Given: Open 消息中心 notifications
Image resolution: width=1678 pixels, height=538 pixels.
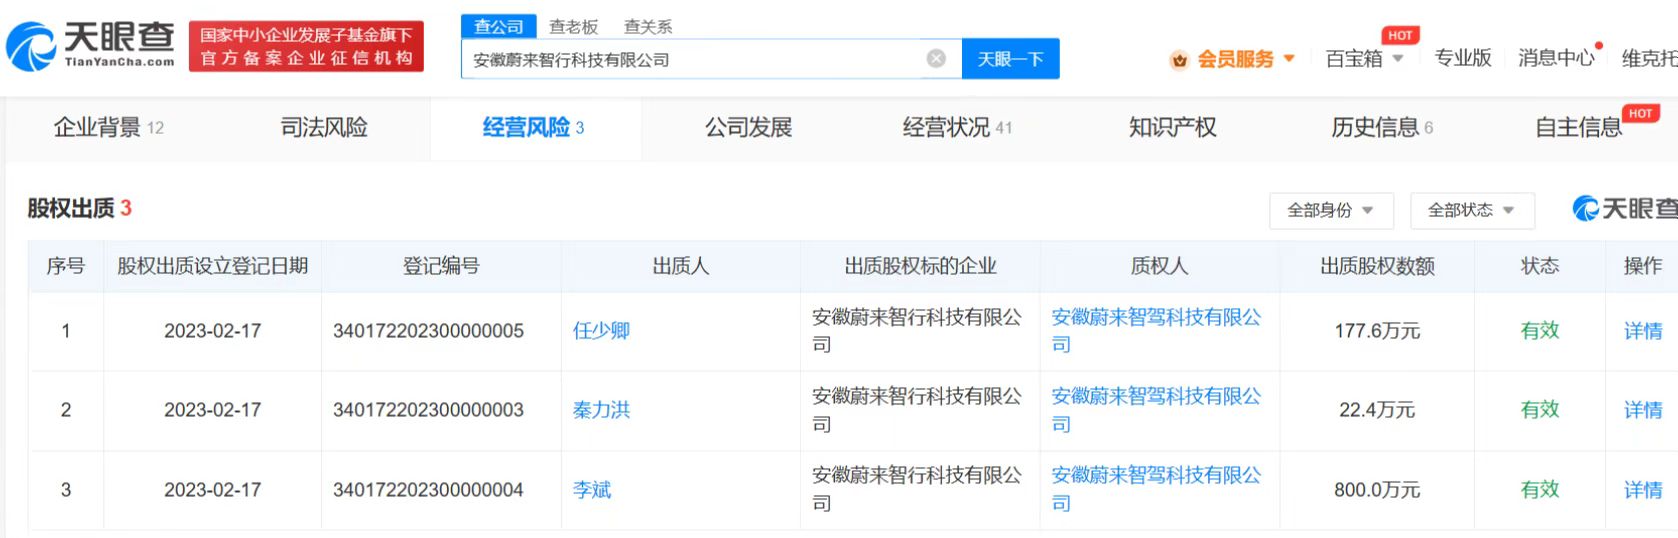Looking at the screenshot, I should pos(1556,58).
